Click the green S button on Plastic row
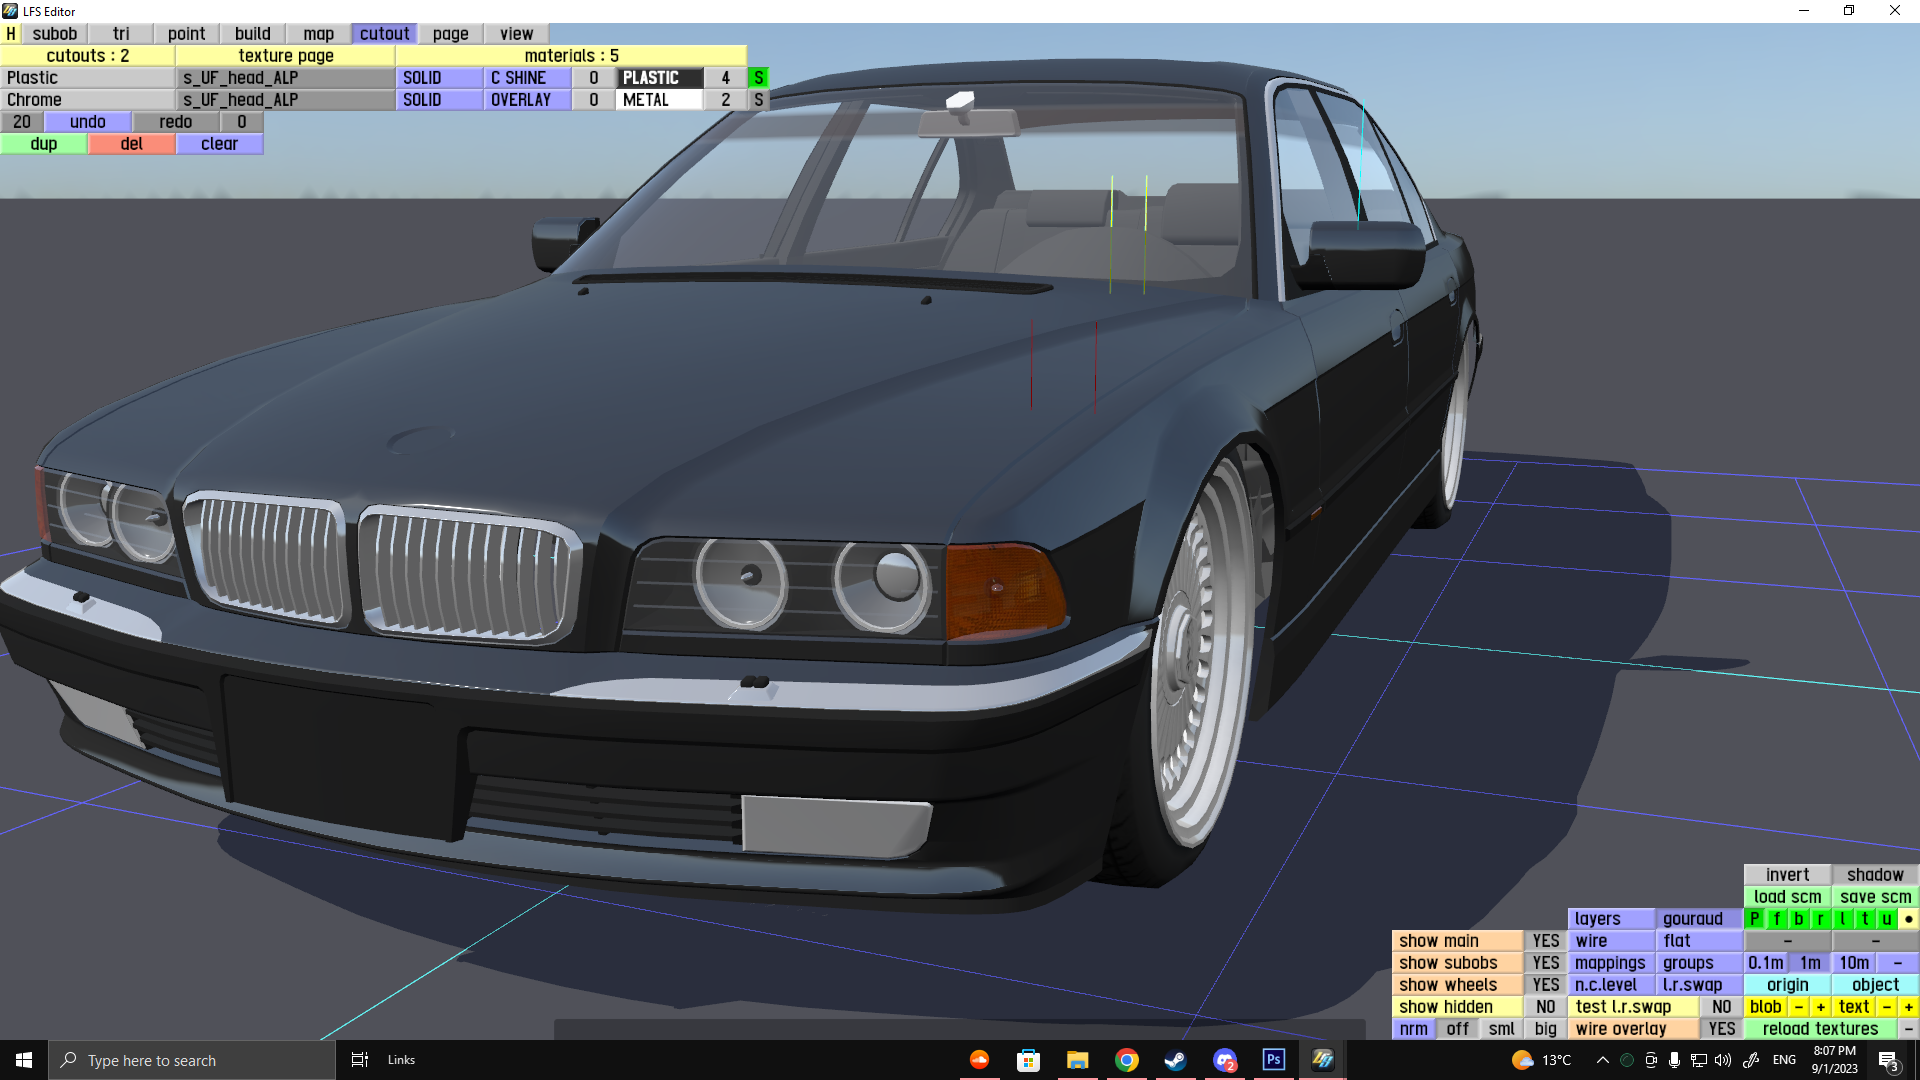Image resolution: width=1920 pixels, height=1080 pixels. click(x=758, y=78)
